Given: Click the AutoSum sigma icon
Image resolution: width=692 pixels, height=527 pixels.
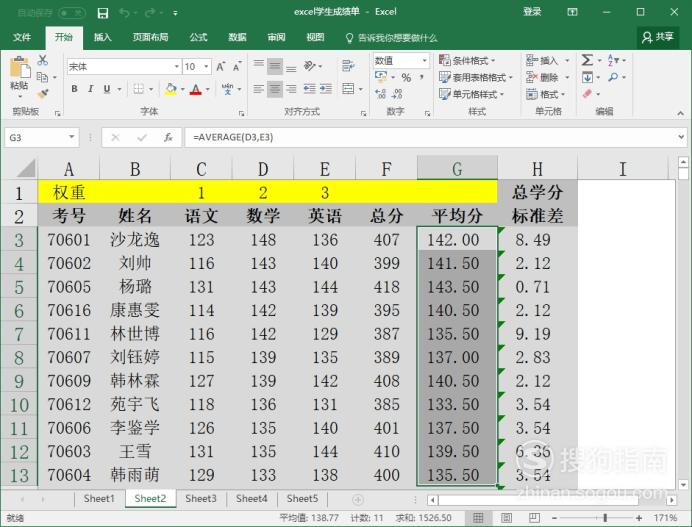Looking at the screenshot, I should 587,60.
